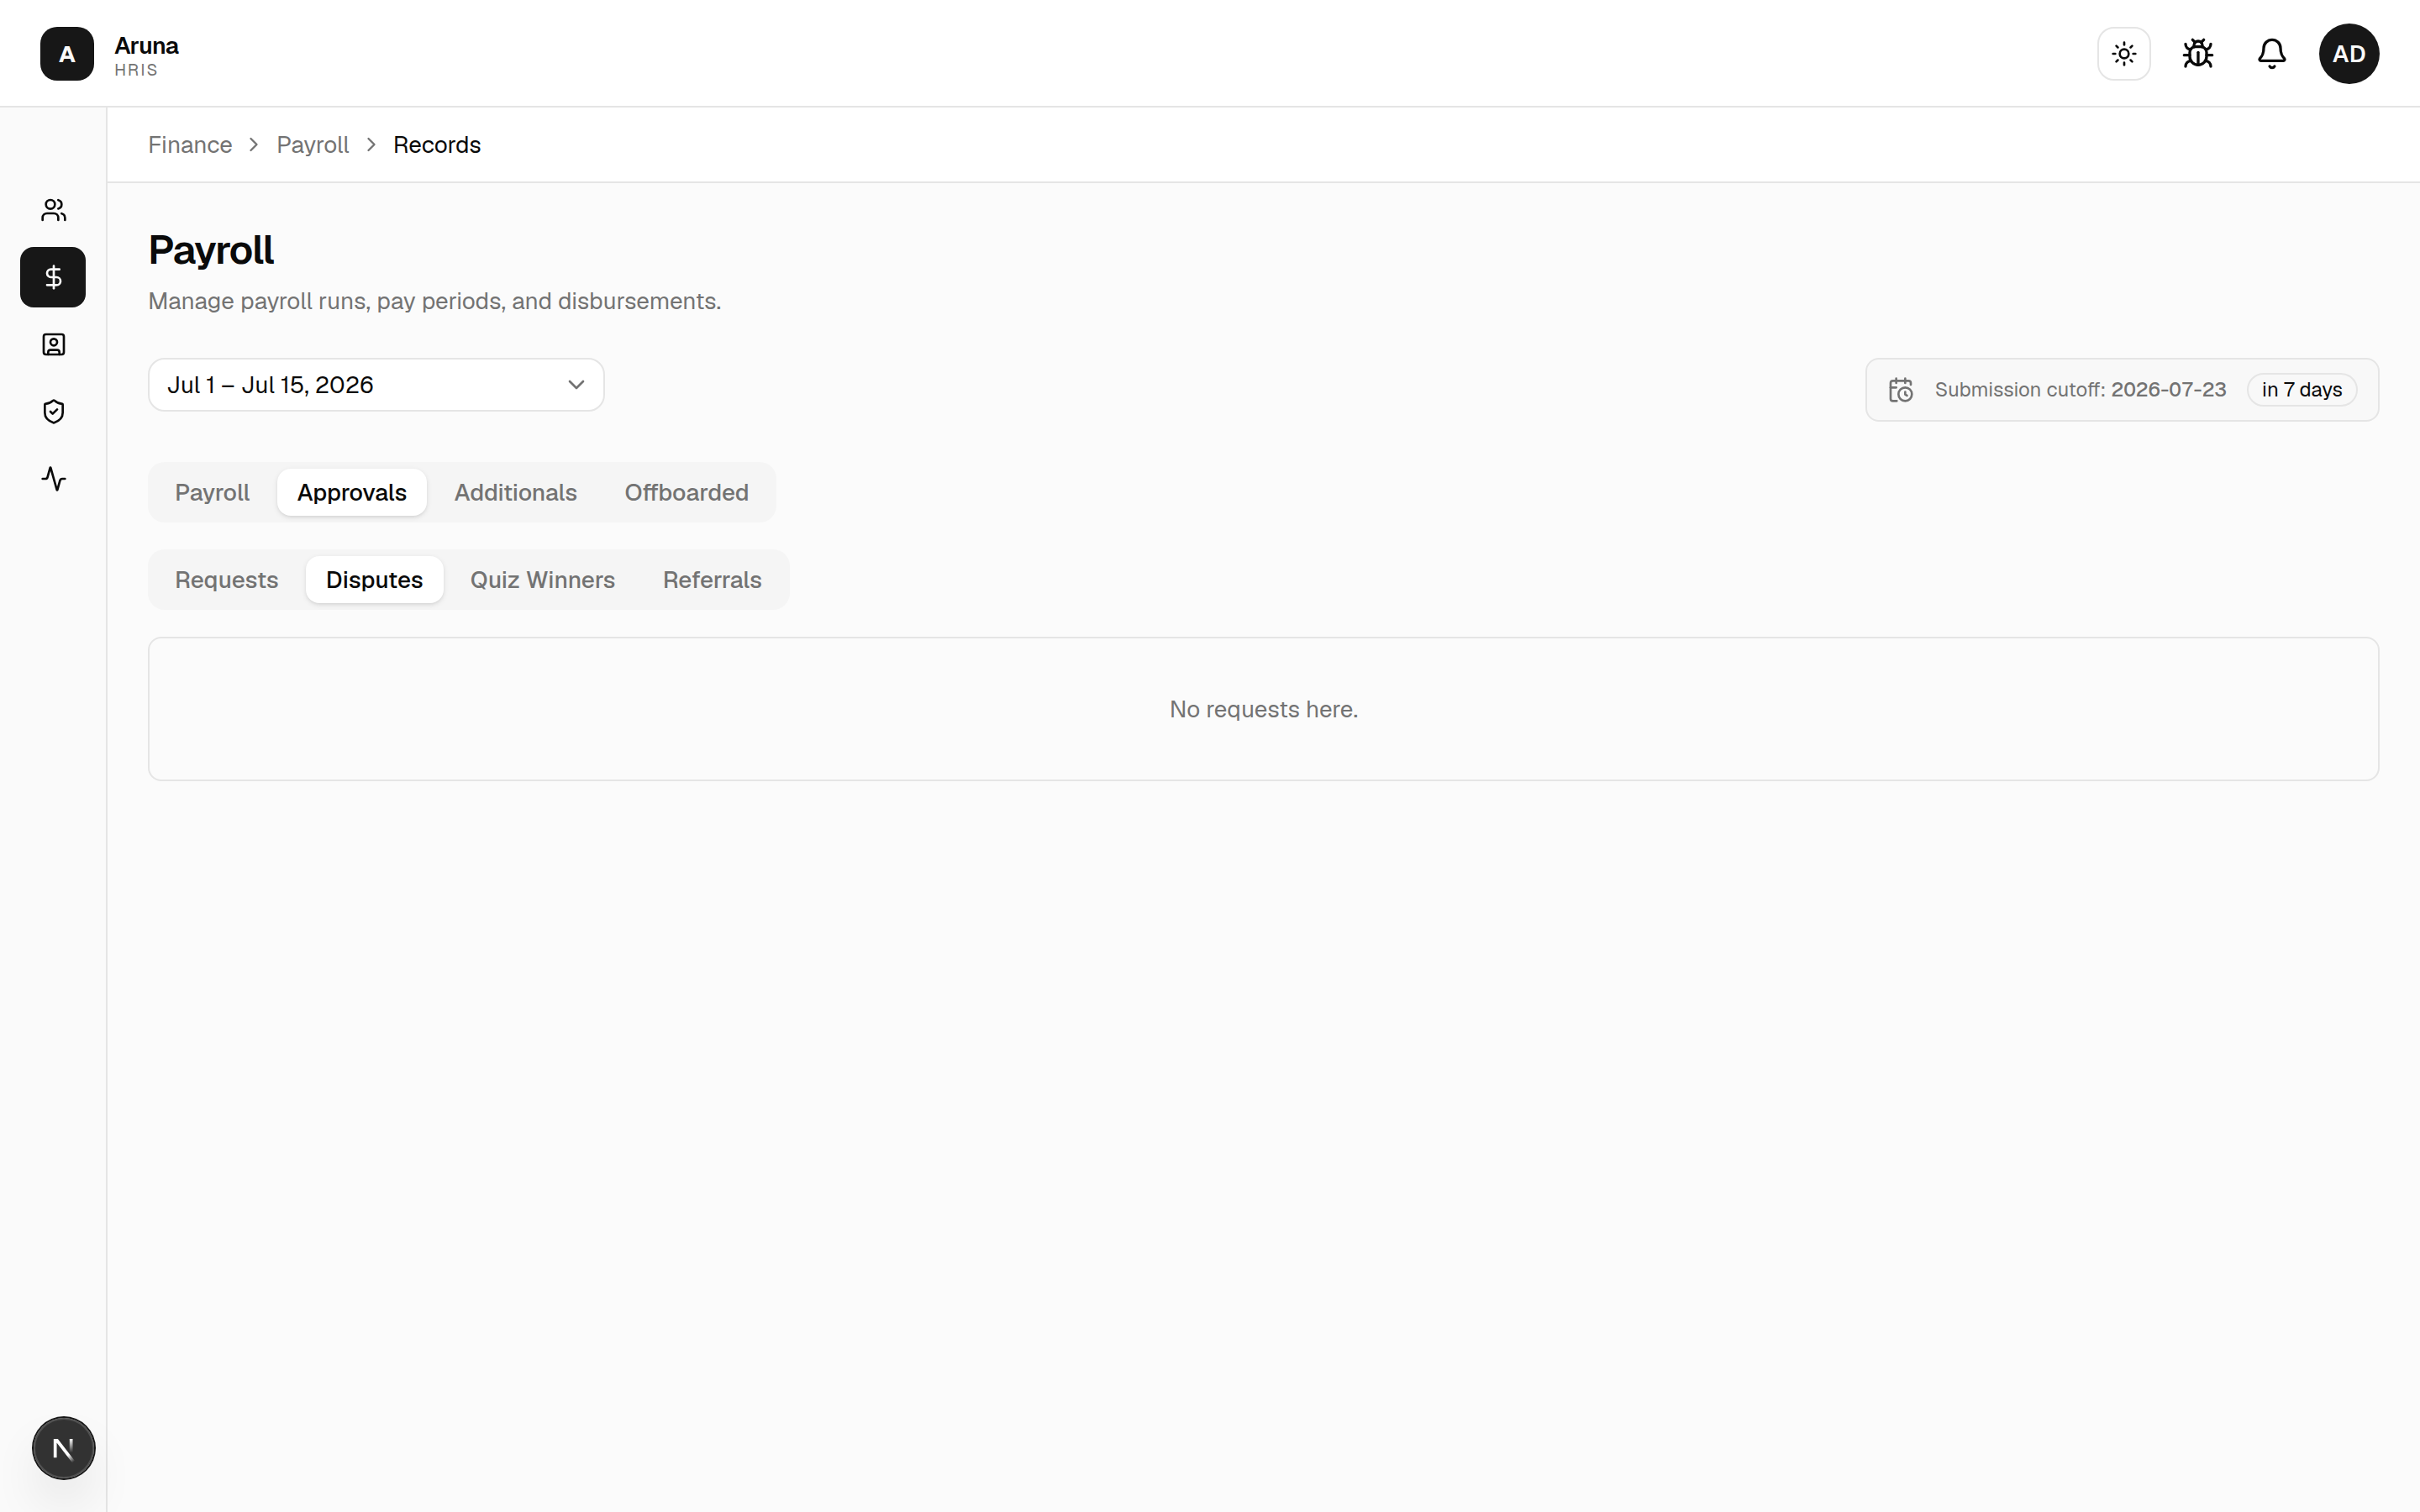Switch to the Payroll tab
2420x1512 pixels.
pyautogui.click(x=212, y=493)
